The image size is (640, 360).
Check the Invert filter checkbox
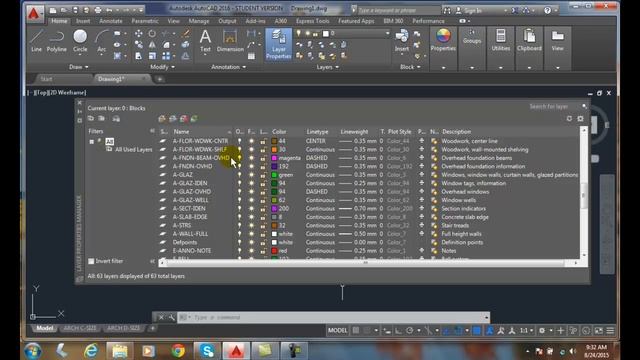(x=91, y=261)
